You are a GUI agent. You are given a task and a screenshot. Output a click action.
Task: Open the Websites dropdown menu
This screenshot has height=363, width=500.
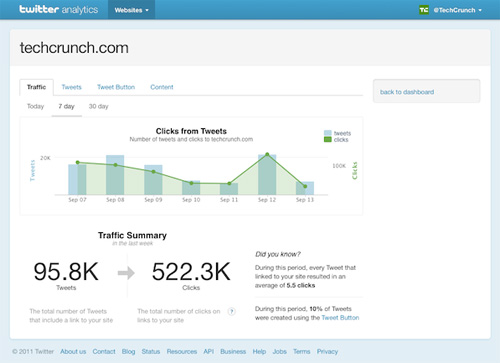click(131, 10)
